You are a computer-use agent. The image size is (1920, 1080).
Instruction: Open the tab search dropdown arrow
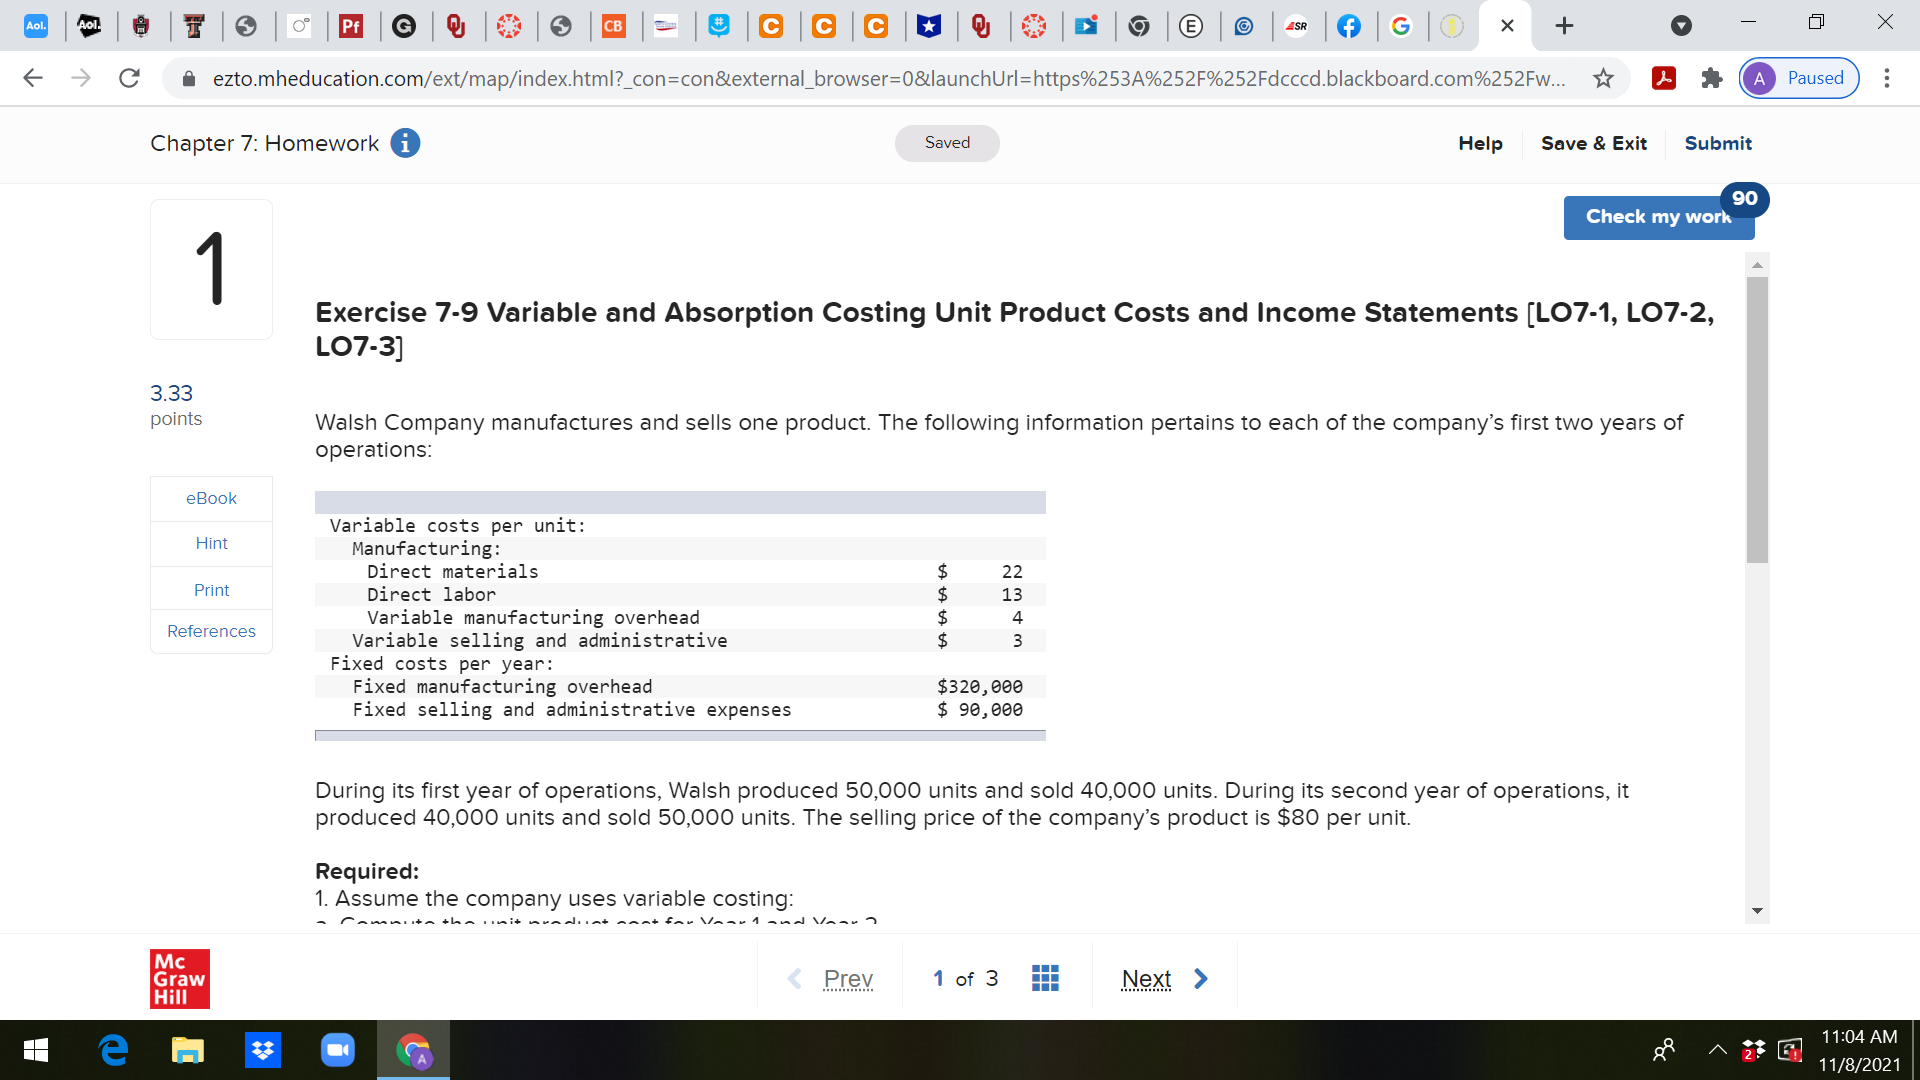pyautogui.click(x=1681, y=26)
